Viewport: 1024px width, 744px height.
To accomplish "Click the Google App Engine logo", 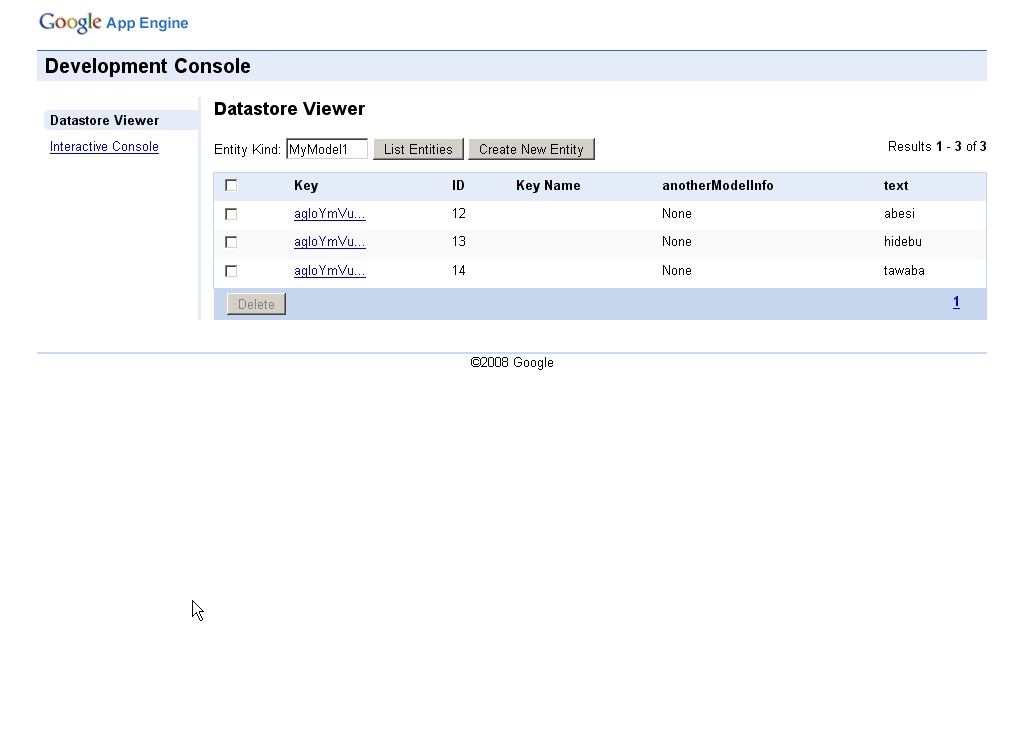I will click(x=114, y=22).
